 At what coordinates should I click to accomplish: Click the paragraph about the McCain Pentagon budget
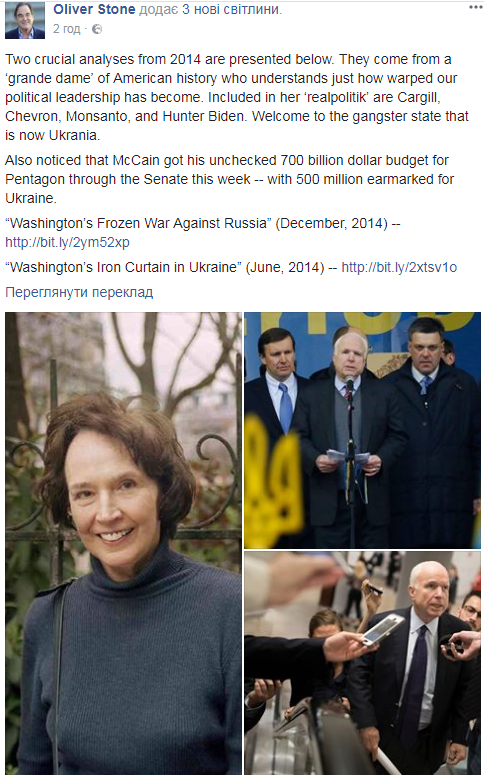click(229, 179)
